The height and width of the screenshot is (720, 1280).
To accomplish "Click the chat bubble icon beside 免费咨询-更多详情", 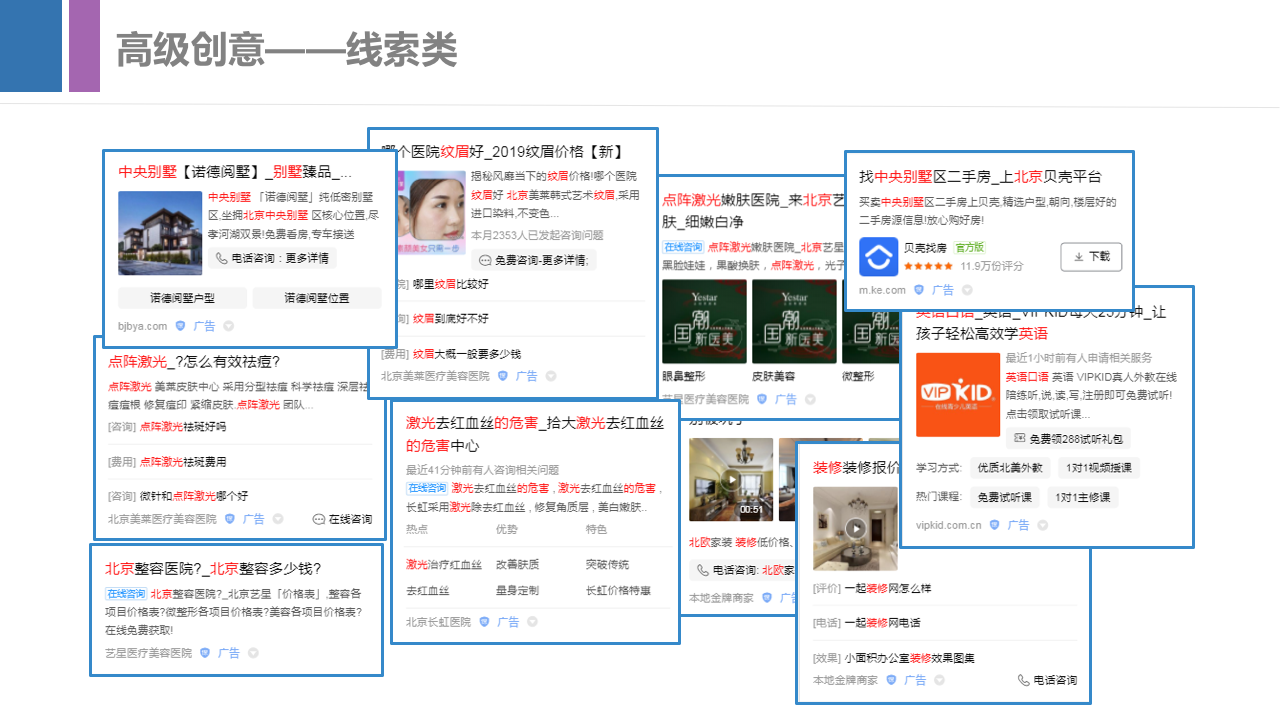I will (485, 260).
